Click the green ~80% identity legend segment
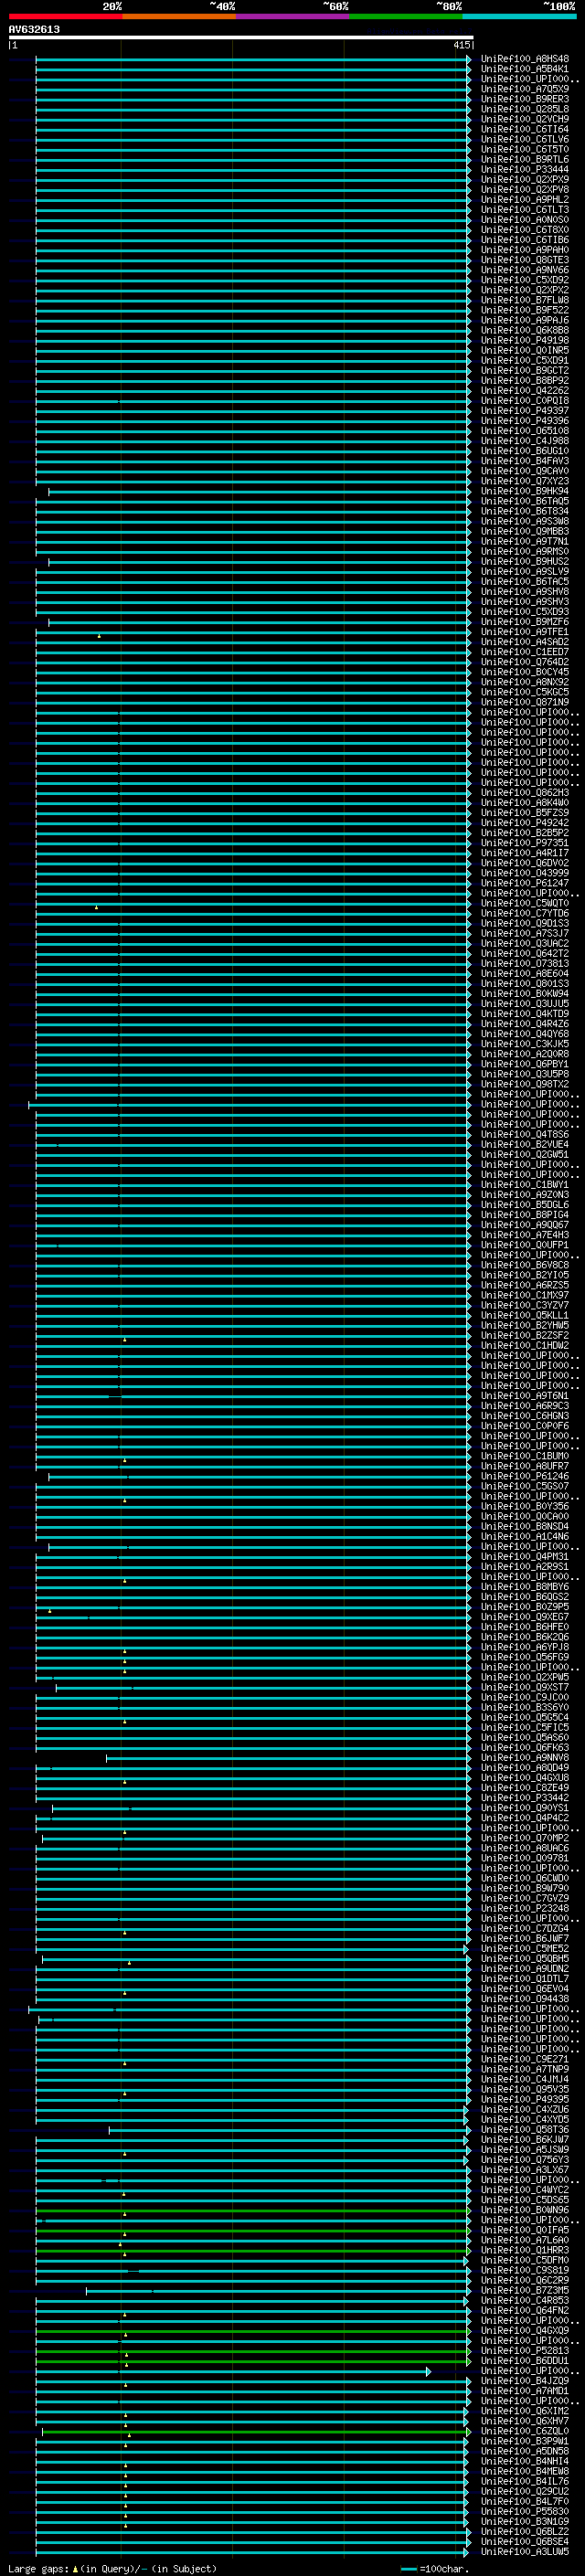This screenshot has height=2576, width=585. [406, 16]
